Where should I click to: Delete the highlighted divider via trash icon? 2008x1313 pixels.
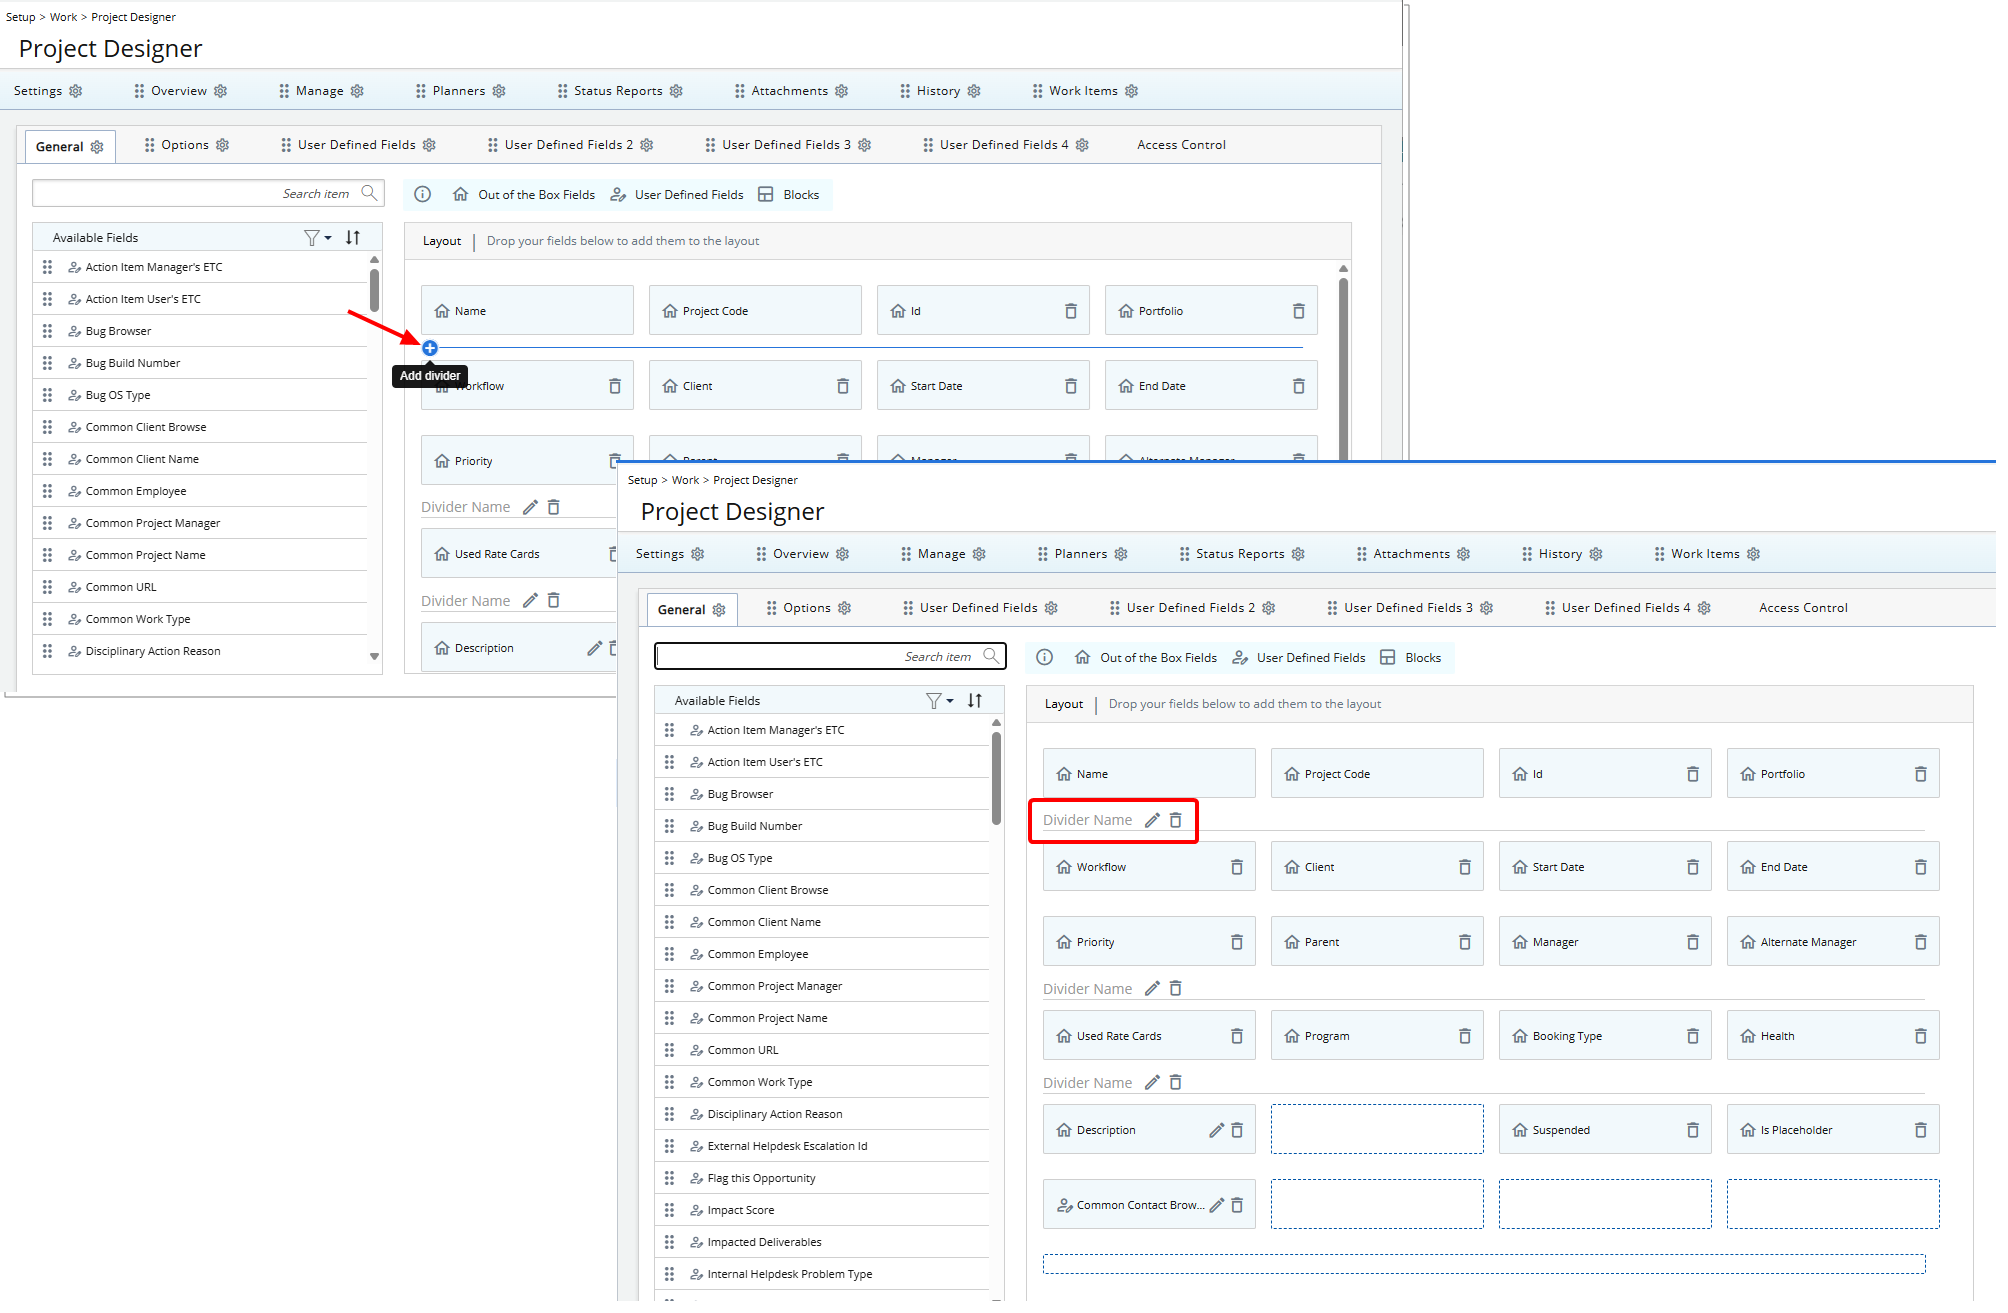click(1176, 820)
